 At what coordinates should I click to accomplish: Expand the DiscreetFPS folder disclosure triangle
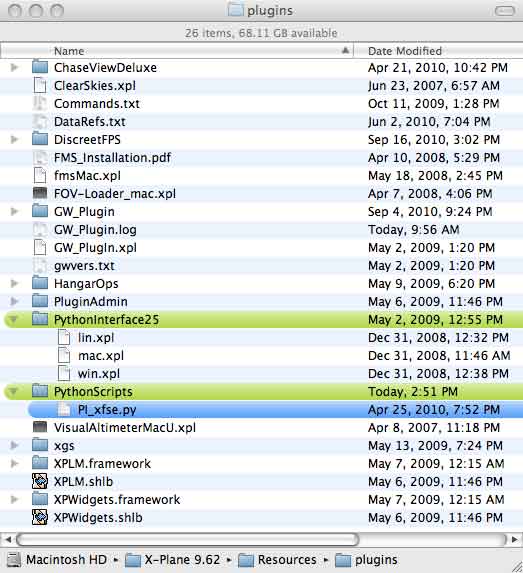pos(14,139)
